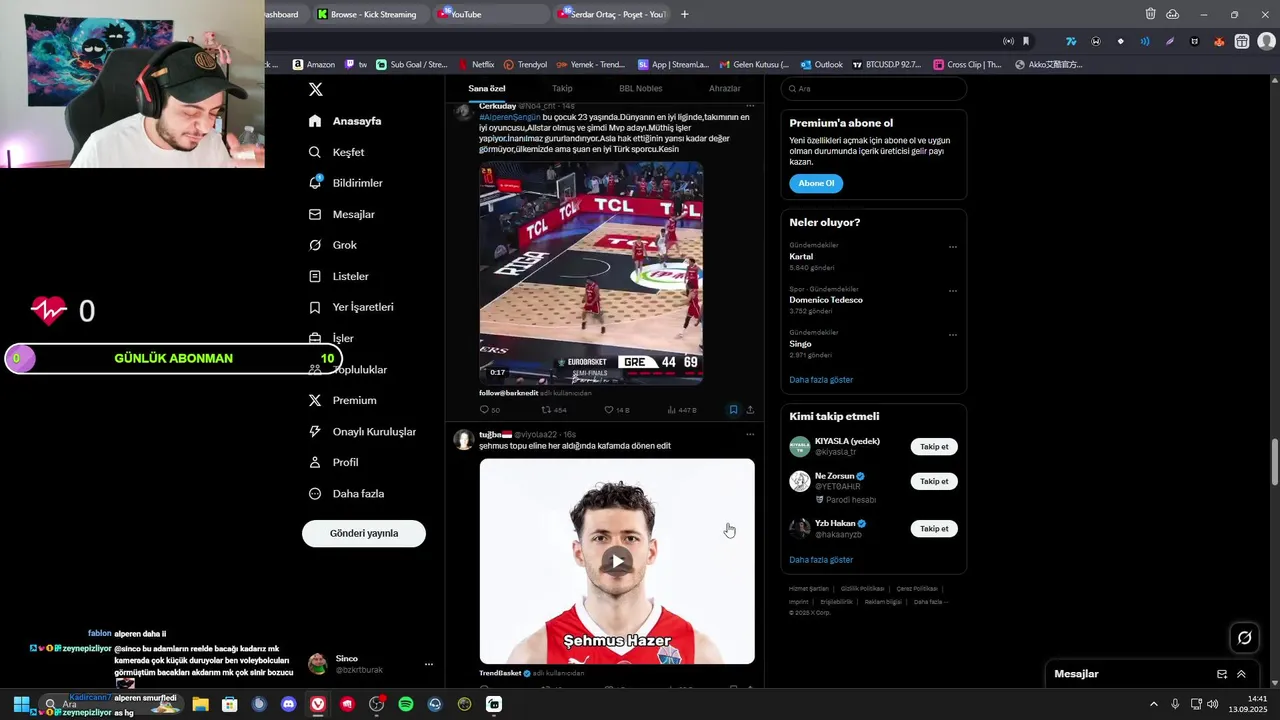Viewport: 1280px width, 720px height.
Task: Show more follow suggestions
Action: point(821,560)
